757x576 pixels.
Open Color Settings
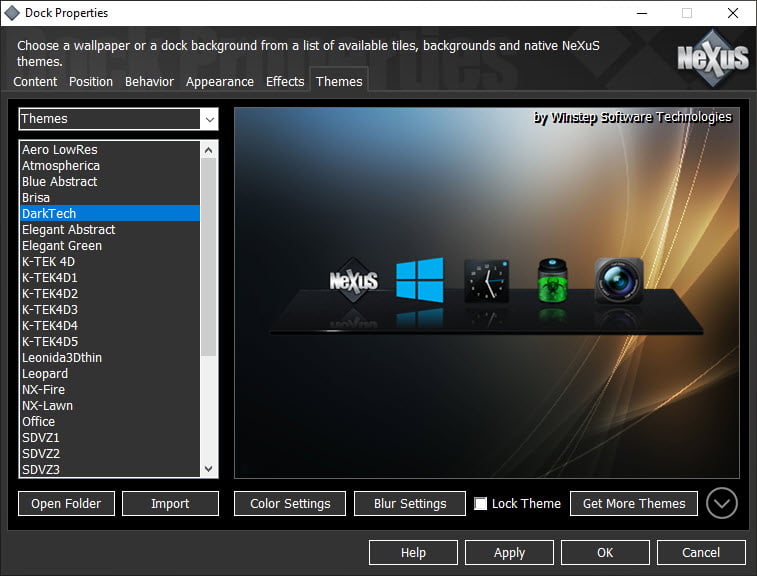[290, 504]
